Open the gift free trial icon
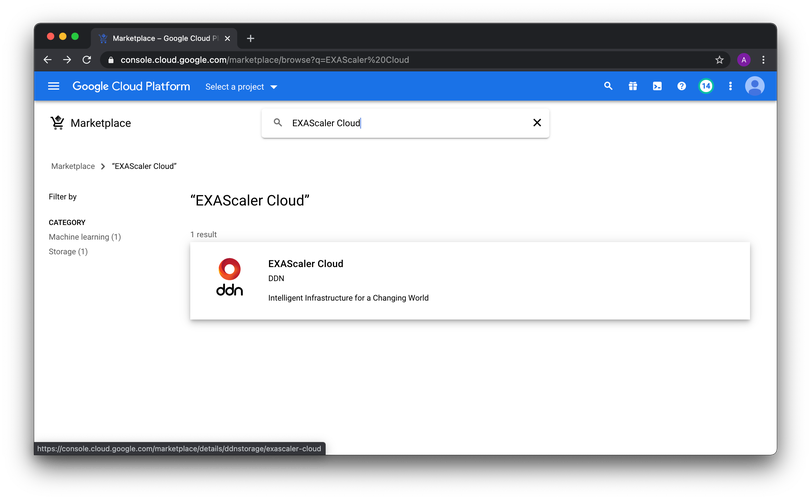Viewport: 811px width, 500px height. point(633,86)
